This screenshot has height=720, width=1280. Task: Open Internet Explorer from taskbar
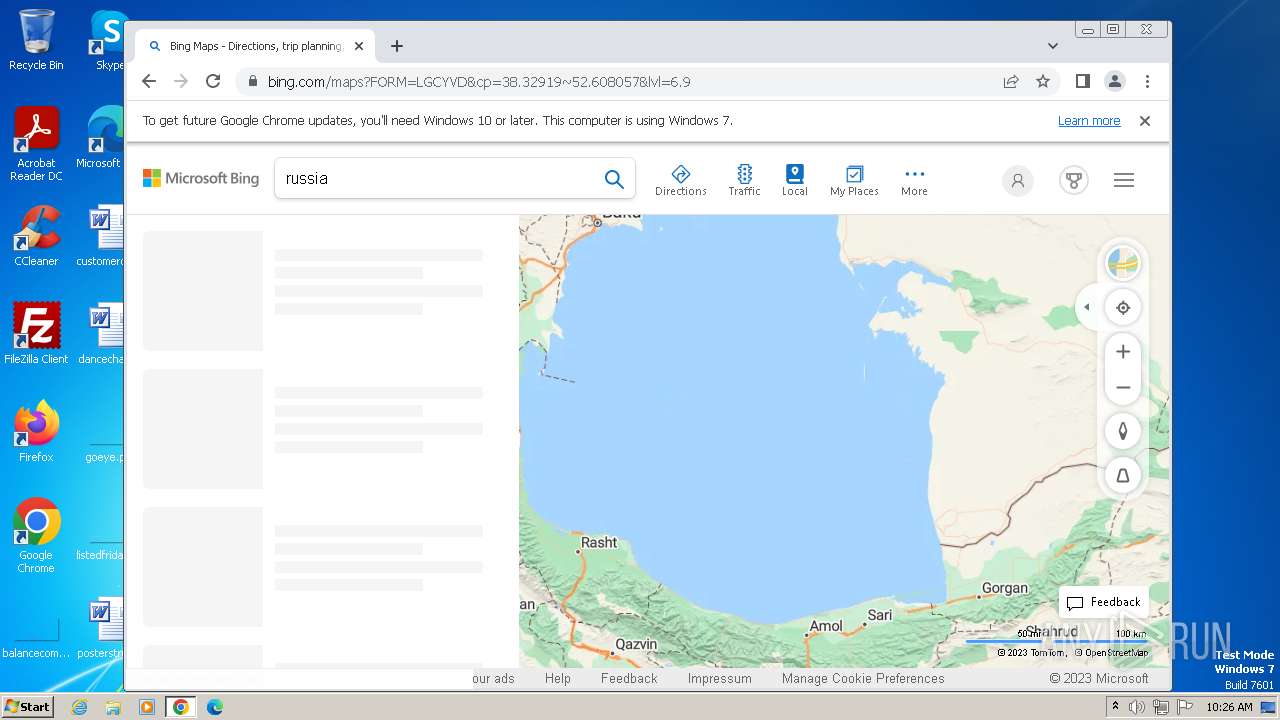point(80,707)
